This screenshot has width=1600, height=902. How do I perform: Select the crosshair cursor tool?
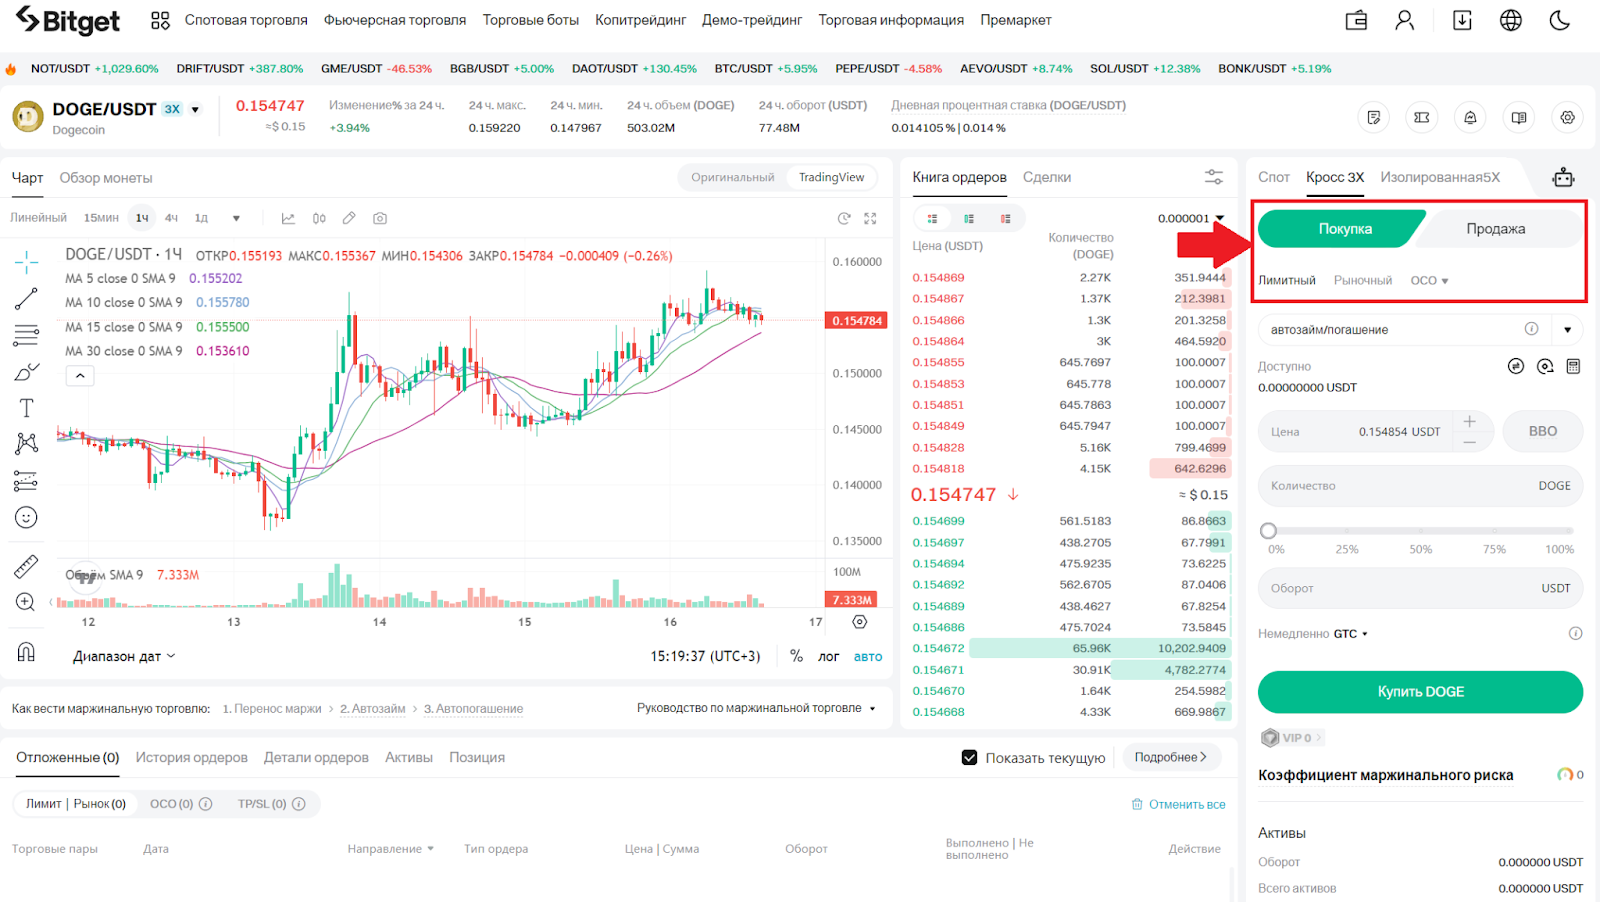pyautogui.click(x=27, y=263)
